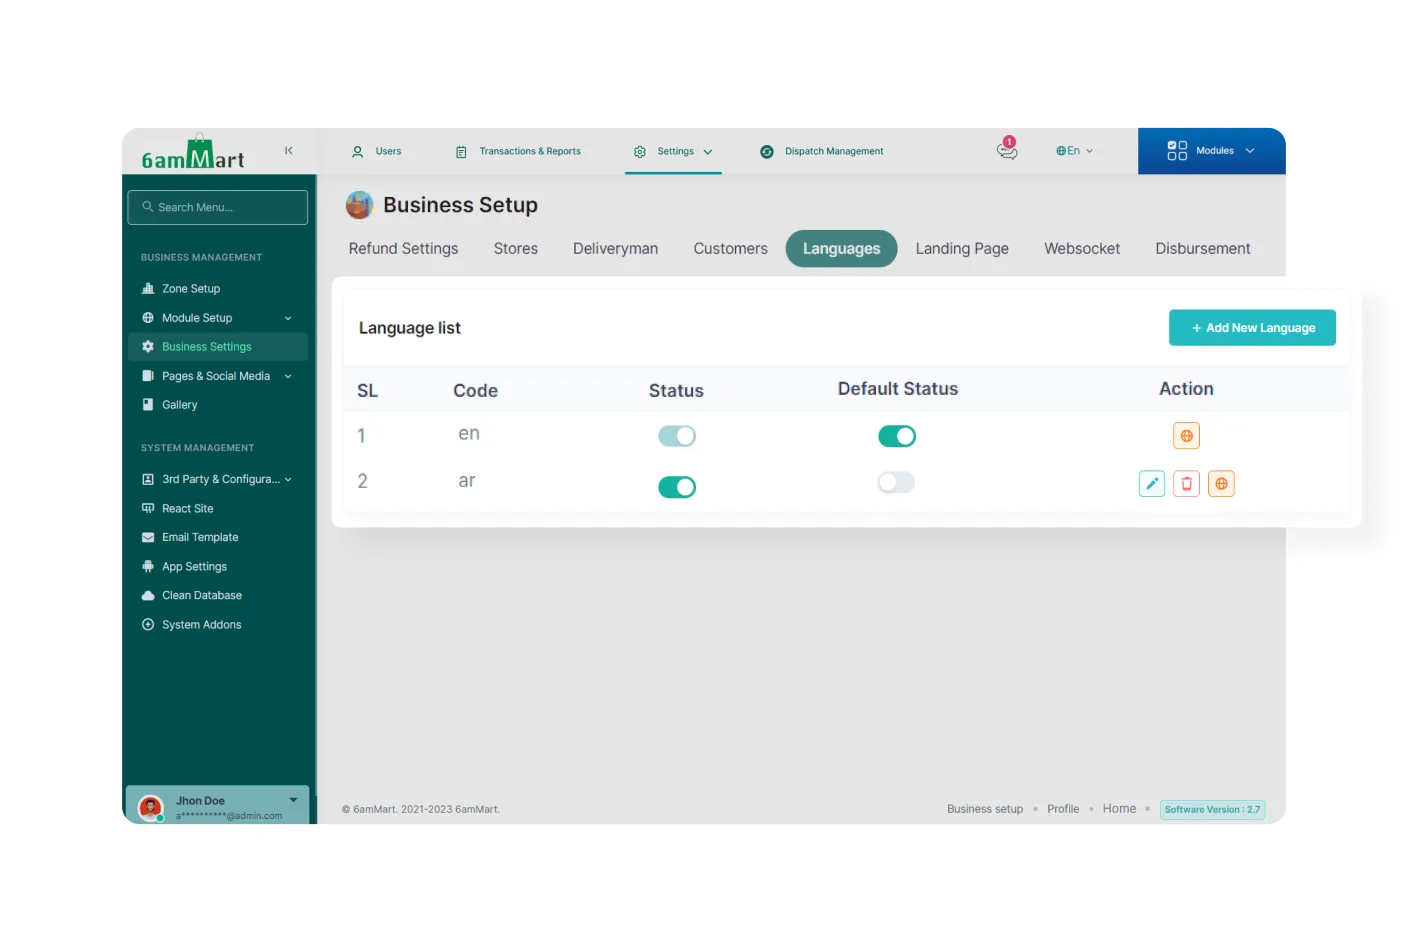Open Clean Database in sidebar
The height and width of the screenshot is (952, 1408).
point(202,596)
